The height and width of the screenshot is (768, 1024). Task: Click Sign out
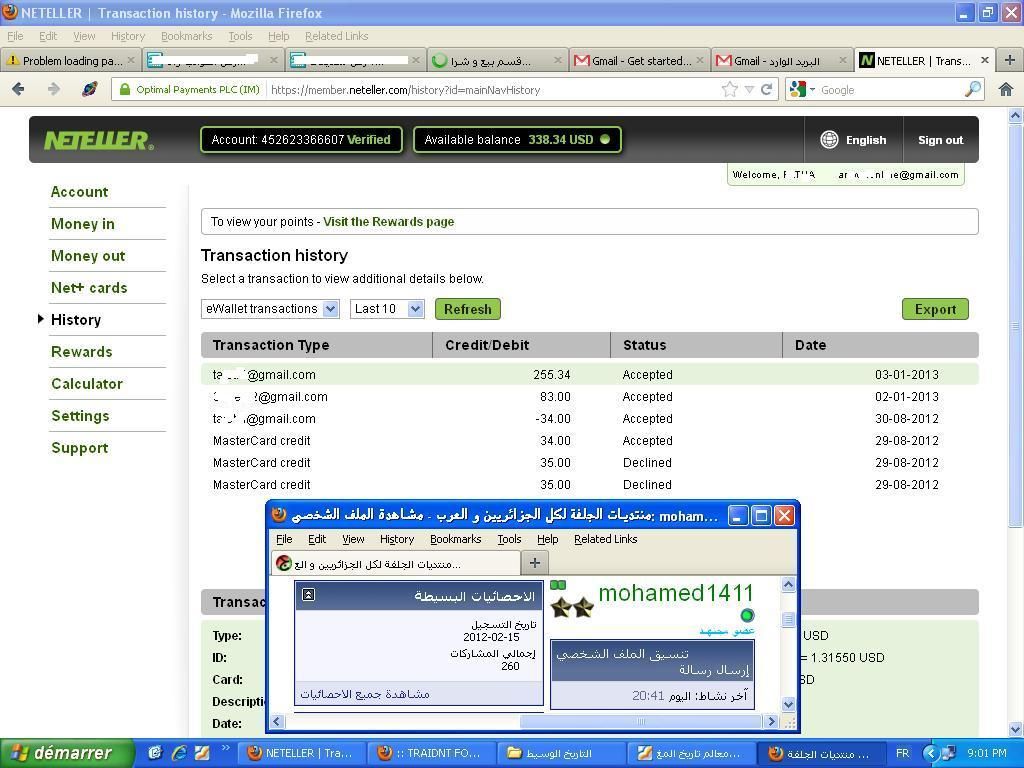click(x=940, y=140)
